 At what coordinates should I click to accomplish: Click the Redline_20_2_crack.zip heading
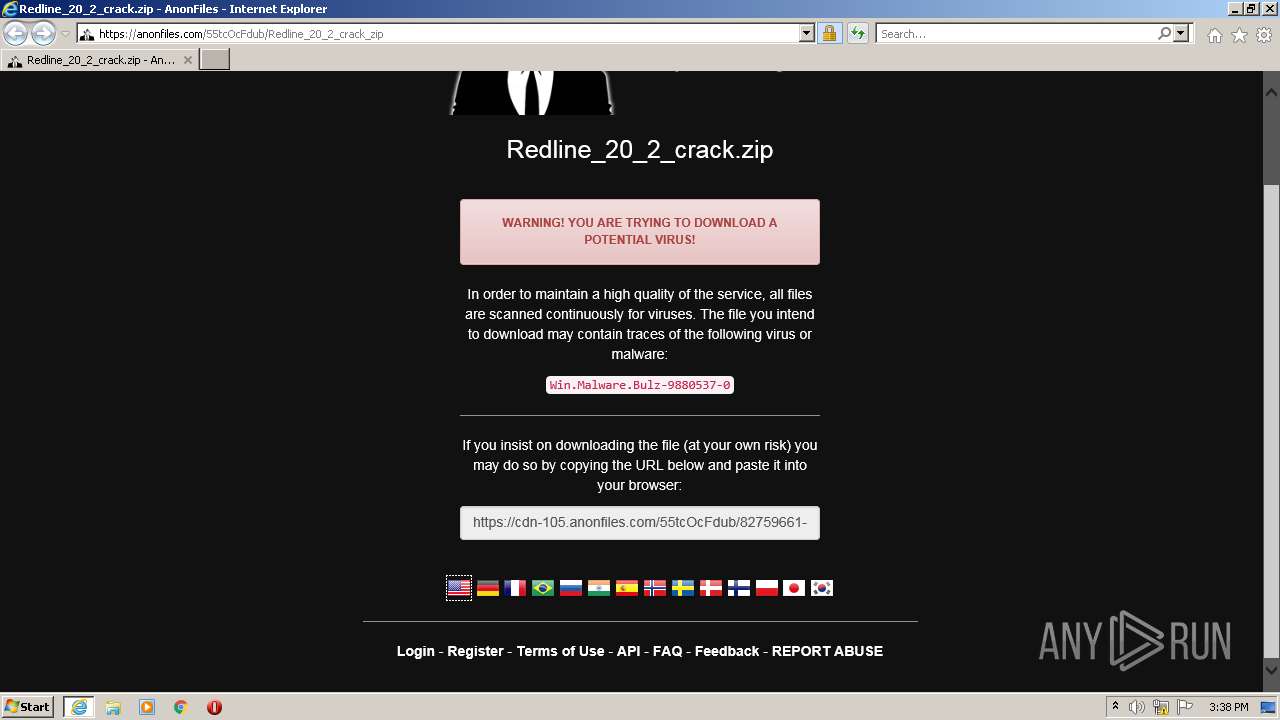click(640, 149)
